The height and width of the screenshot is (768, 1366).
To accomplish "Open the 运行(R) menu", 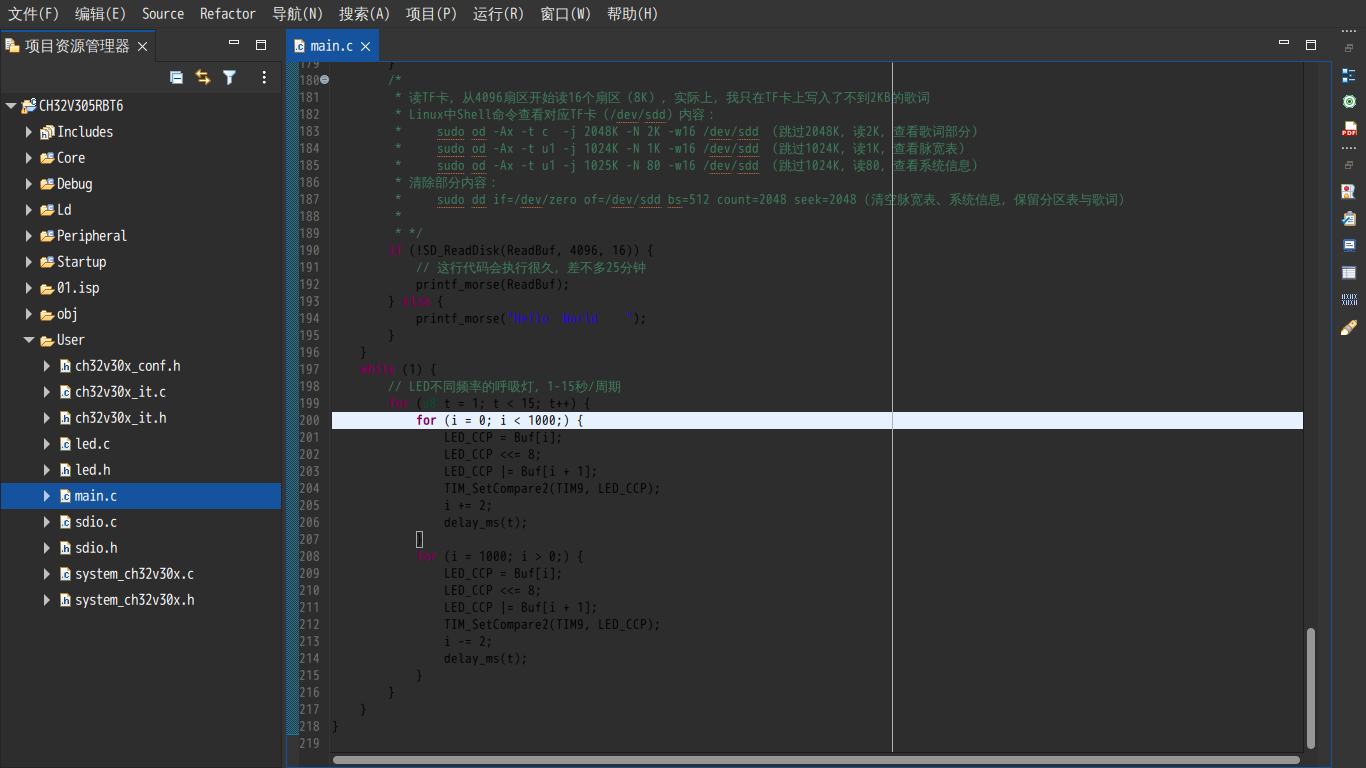I will [x=499, y=14].
